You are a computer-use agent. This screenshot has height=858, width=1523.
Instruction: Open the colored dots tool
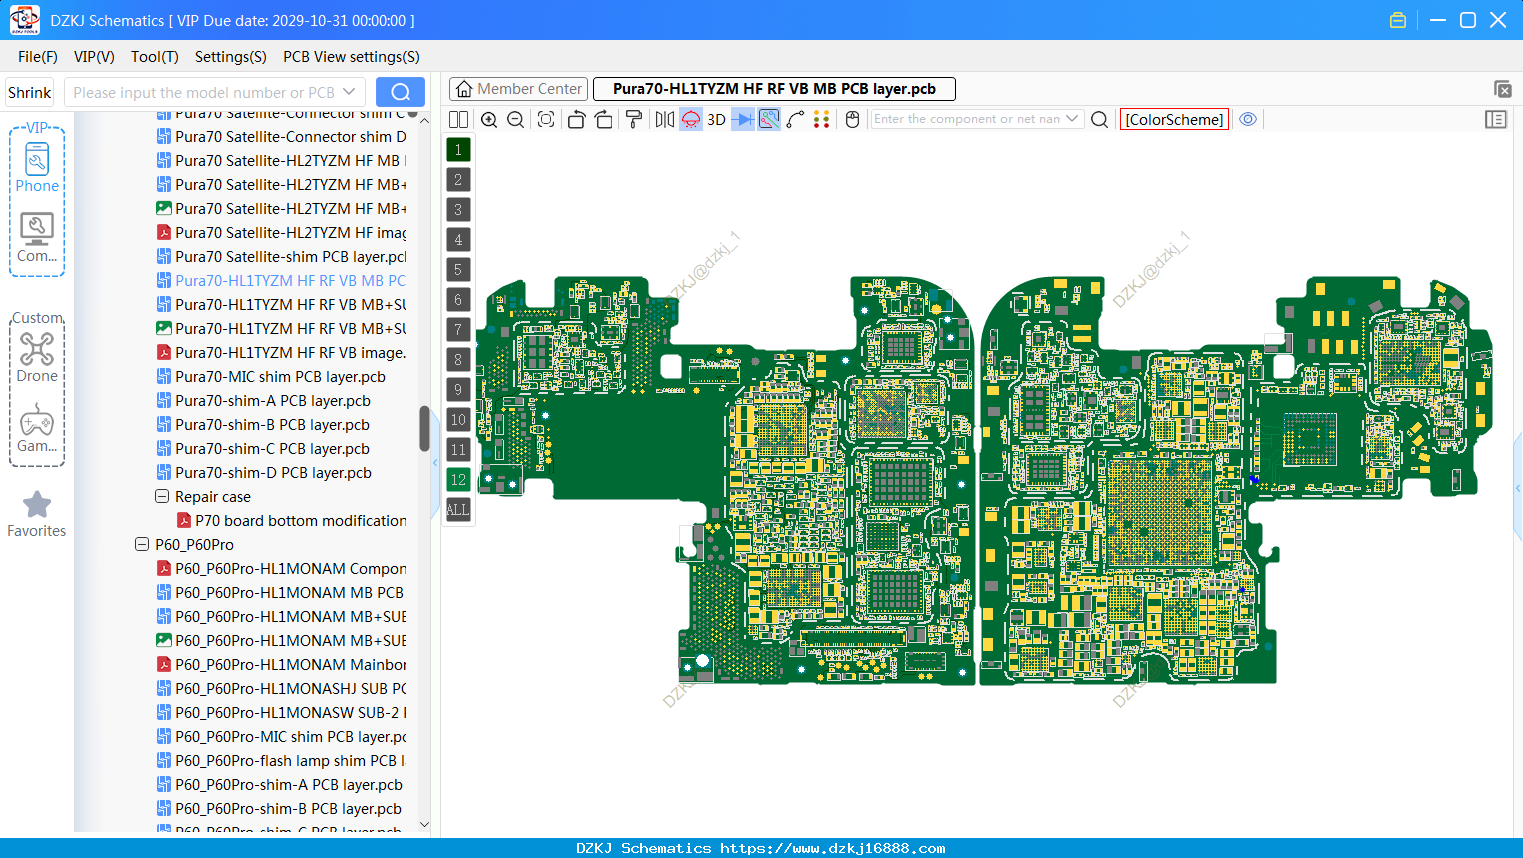tap(821, 119)
